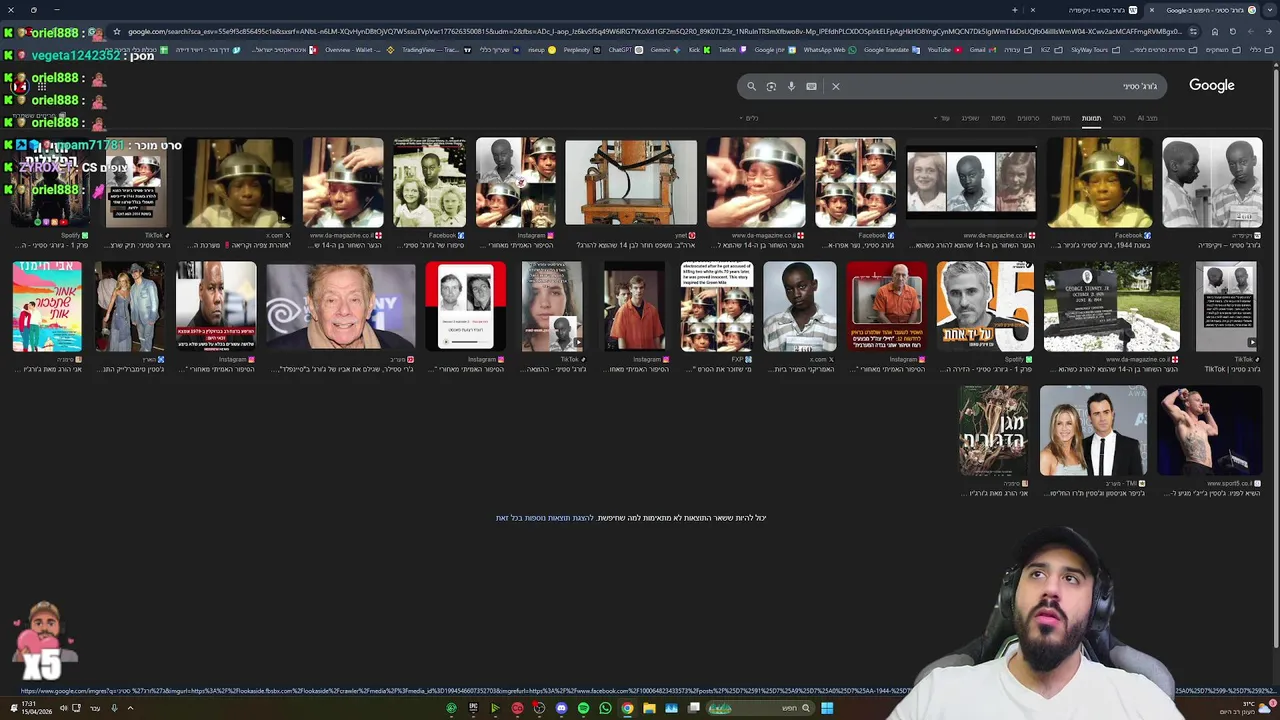Click the Windows taskbar search box
Screen dimensions: 1280x720
(759, 708)
